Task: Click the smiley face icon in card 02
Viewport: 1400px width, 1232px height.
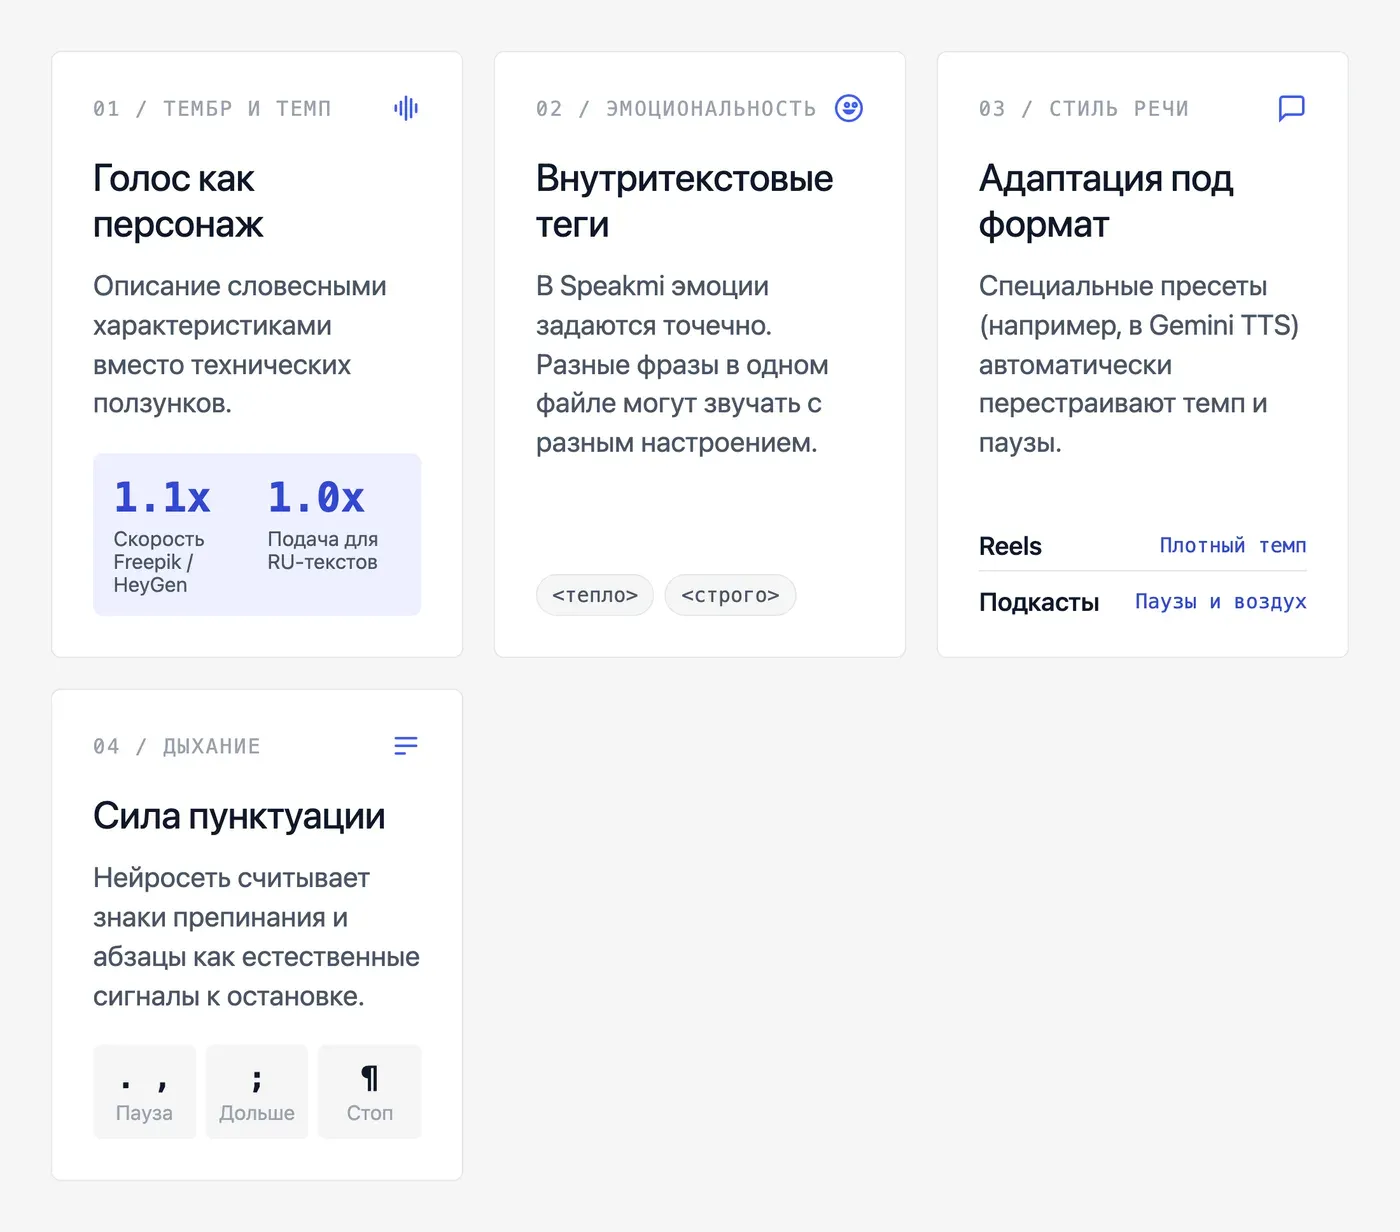Action: point(849,108)
